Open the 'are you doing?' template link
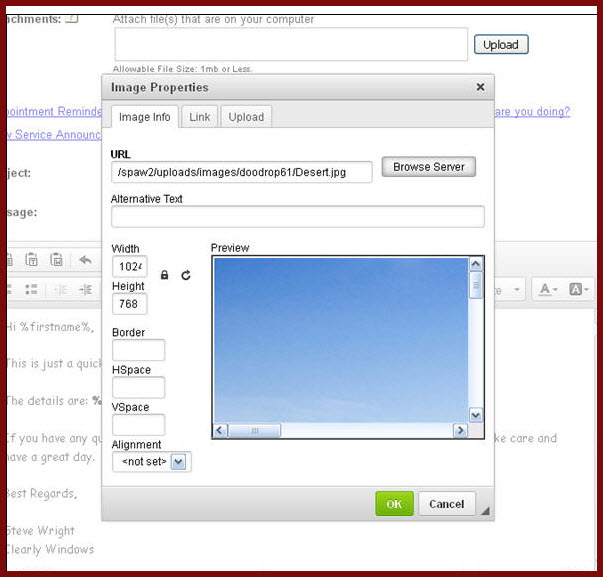This screenshot has height=577, width=603. [x=532, y=111]
